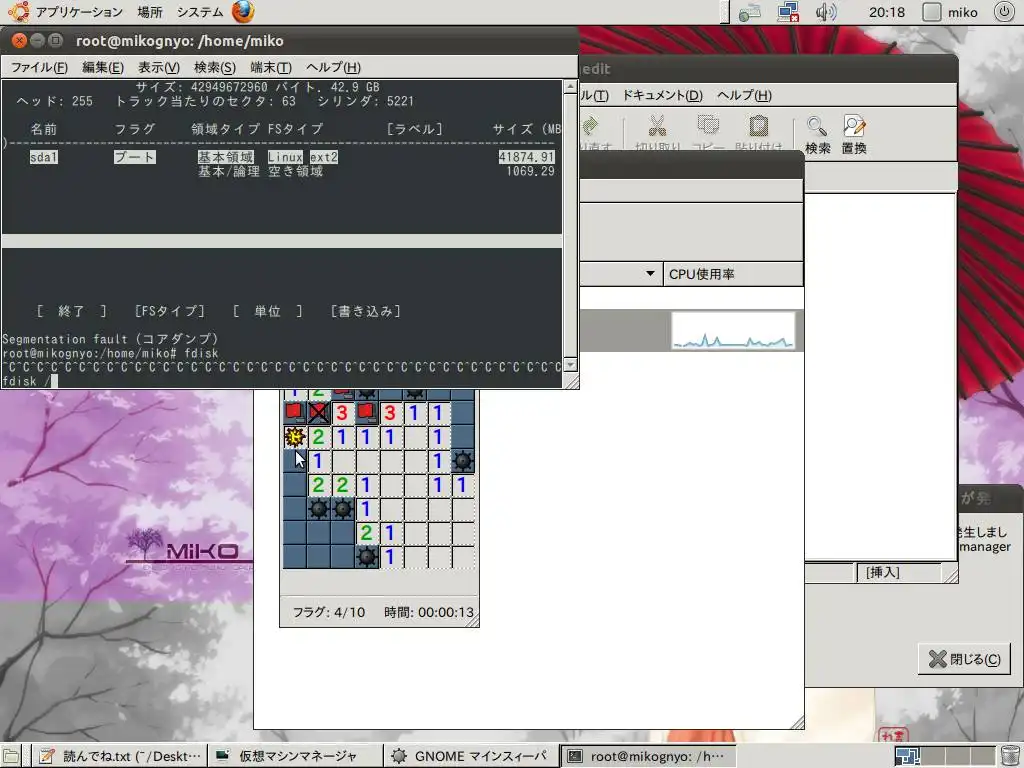Open the システム menu
Screen dimensions: 1024x768
pyautogui.click(x=199, y=12)
